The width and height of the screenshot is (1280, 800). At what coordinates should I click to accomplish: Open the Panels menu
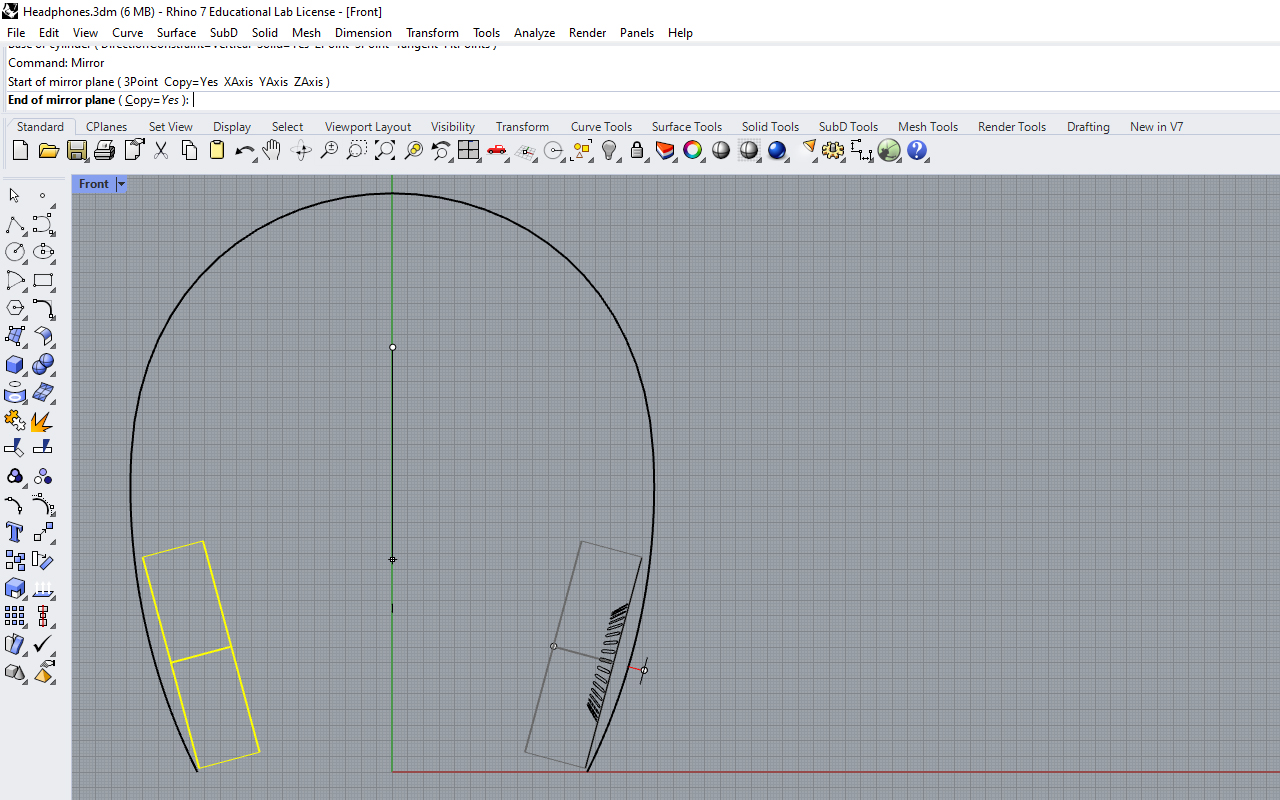637,33
